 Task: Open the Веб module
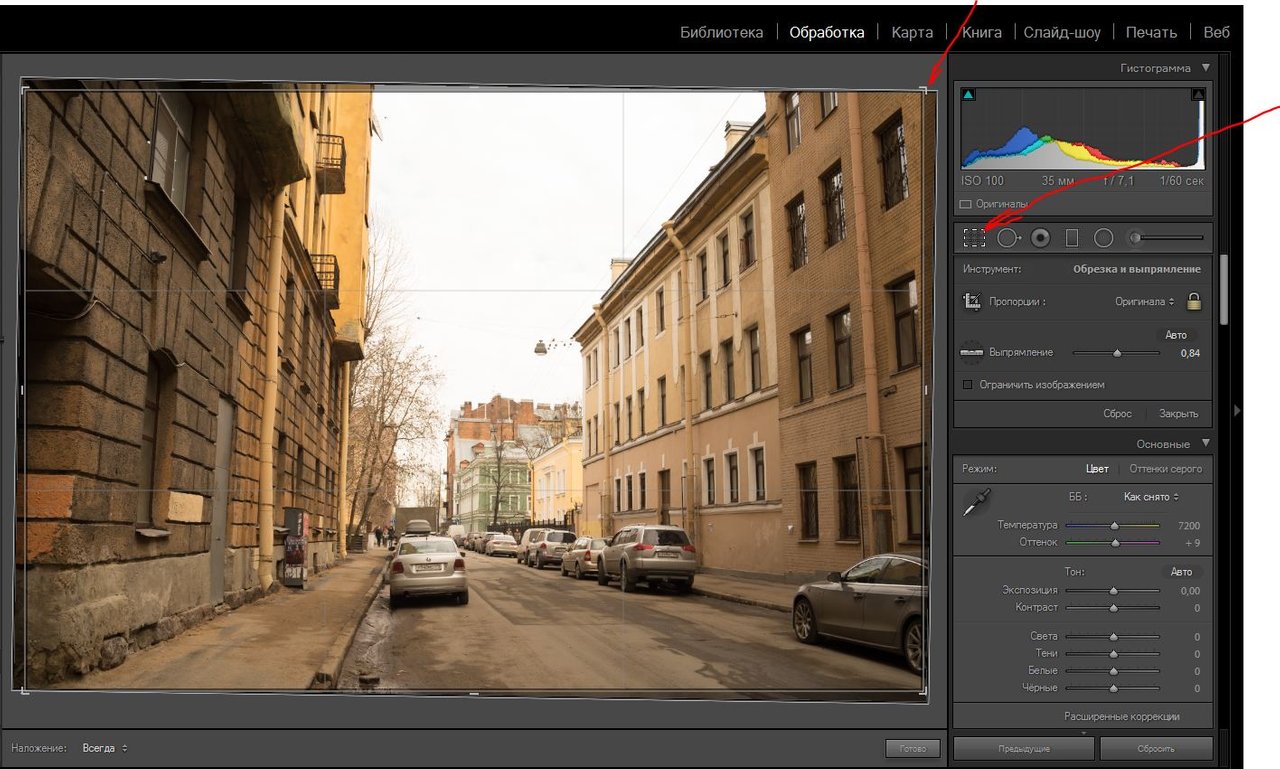(1216, 32)
